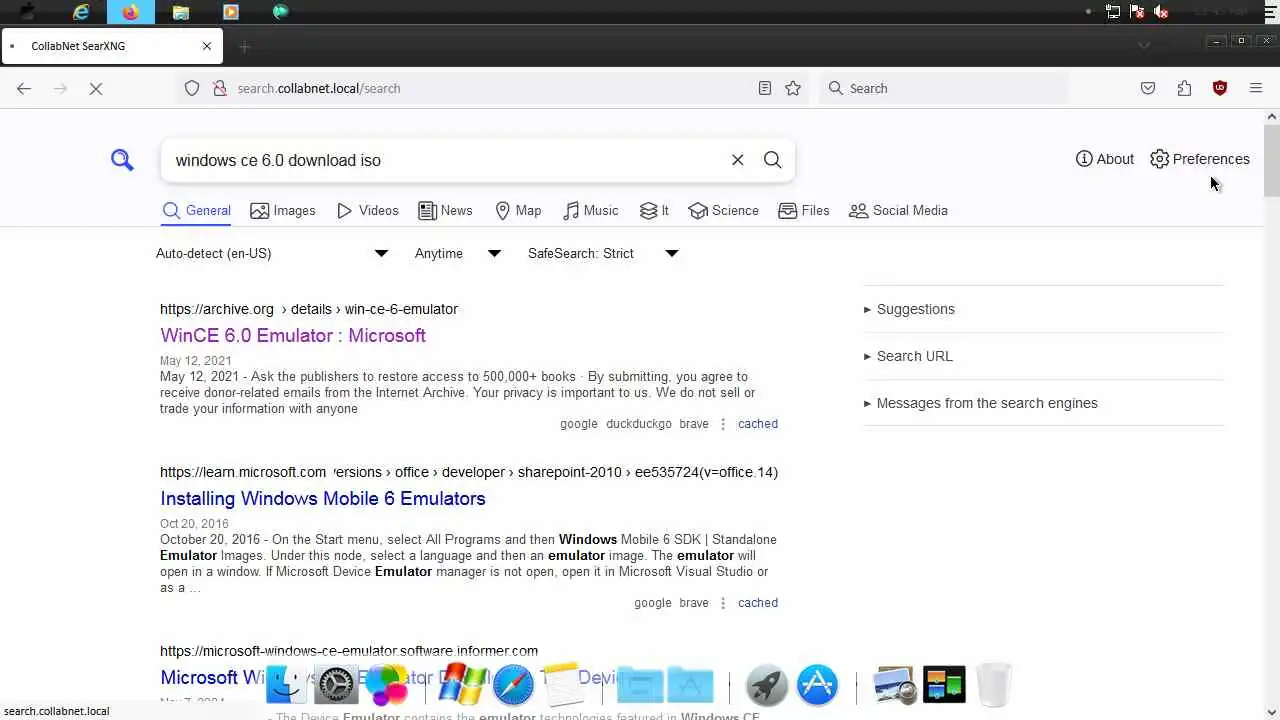Viewport: 1280px width, 720px height.
Task: Switch to the Social Media category
Action: click(x=898, y=211)
